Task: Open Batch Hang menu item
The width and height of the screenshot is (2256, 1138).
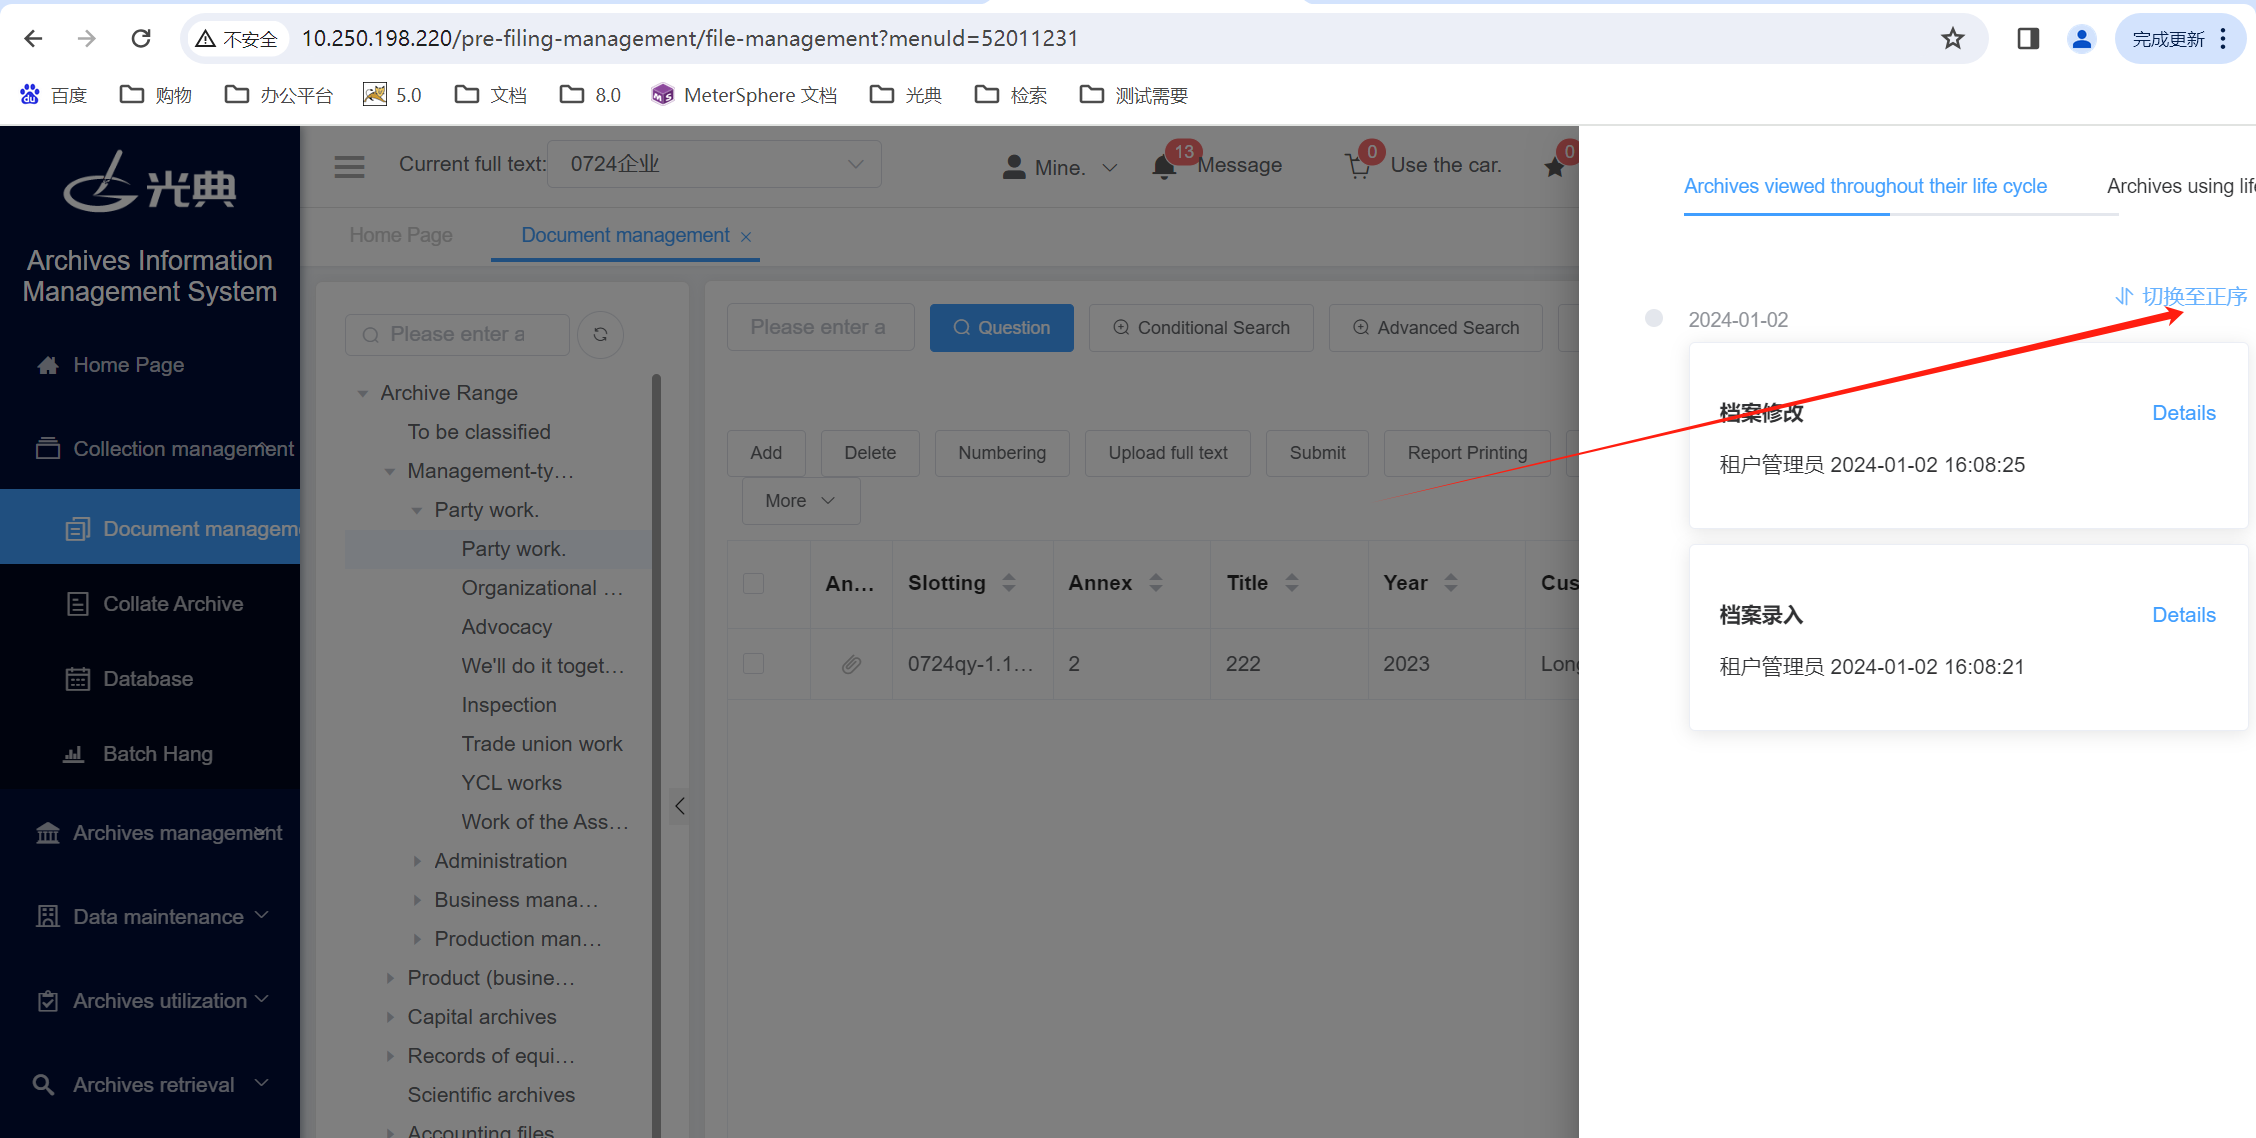Action: tap(150, 754)
